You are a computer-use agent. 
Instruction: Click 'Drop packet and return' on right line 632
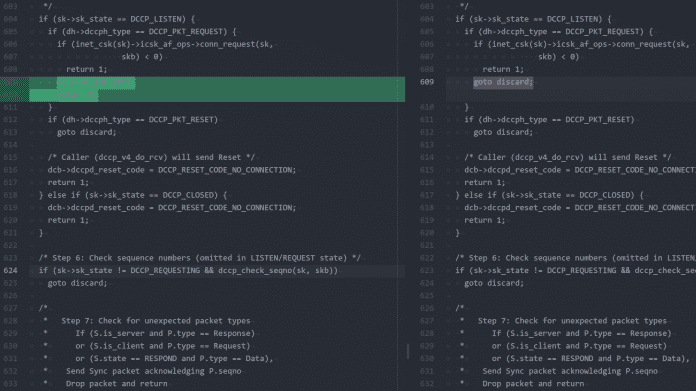[533, 383]
